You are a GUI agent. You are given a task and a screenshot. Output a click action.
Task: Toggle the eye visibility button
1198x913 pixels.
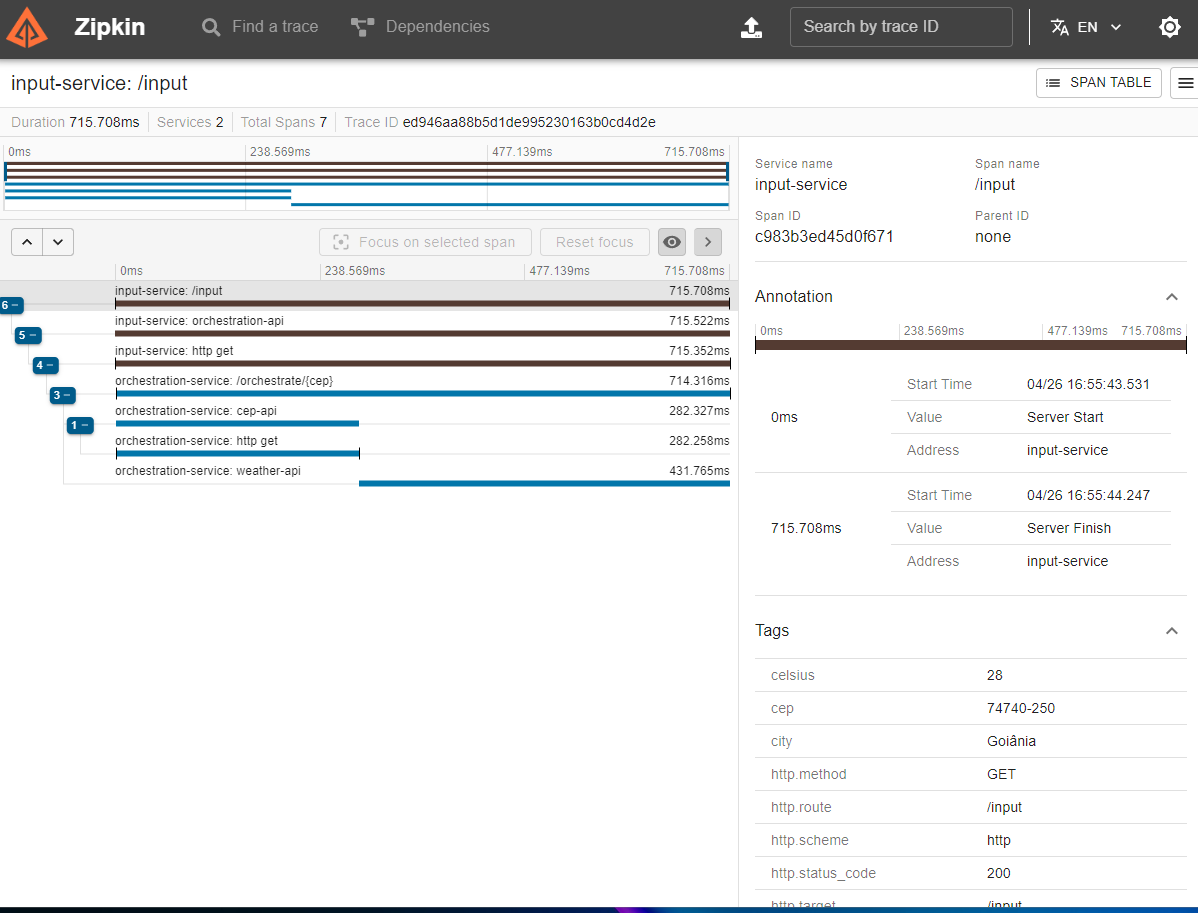click(x=672, y=242)
